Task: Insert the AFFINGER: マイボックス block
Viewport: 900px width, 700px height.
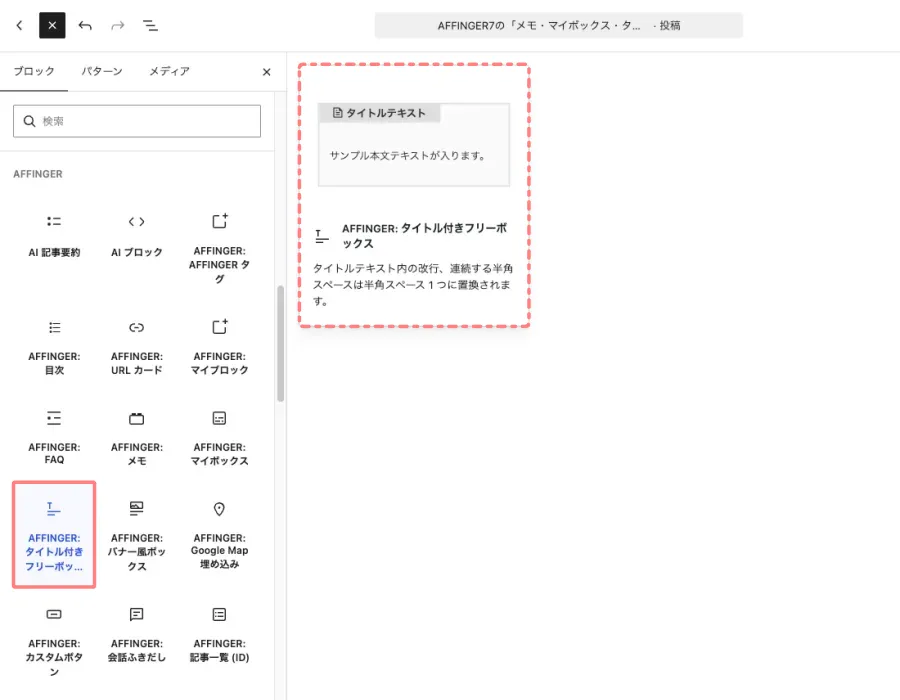Action: click(x=219, y=438)
